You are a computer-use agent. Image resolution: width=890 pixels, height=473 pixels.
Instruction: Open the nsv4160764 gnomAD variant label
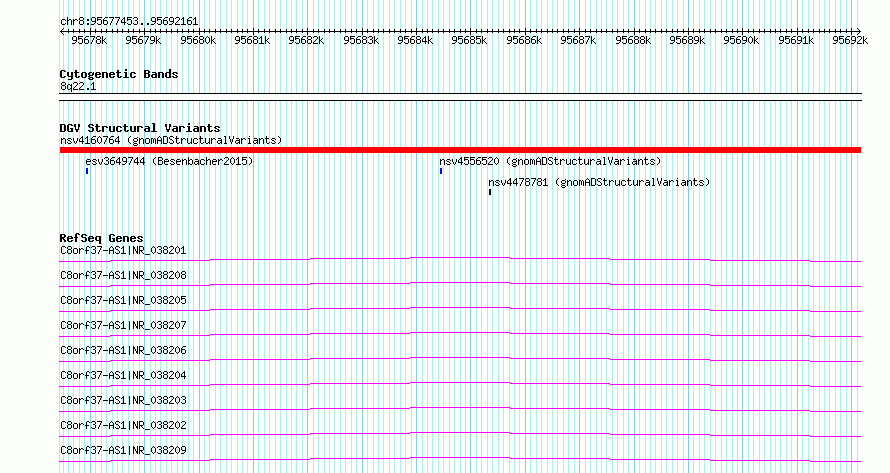171,140
